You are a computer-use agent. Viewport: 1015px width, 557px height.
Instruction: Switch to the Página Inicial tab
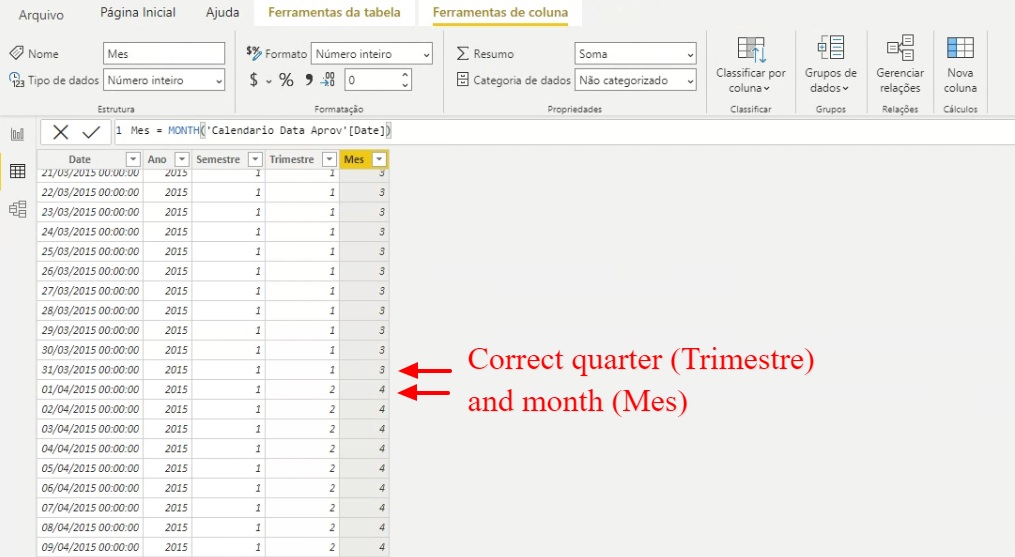point(137,12)
